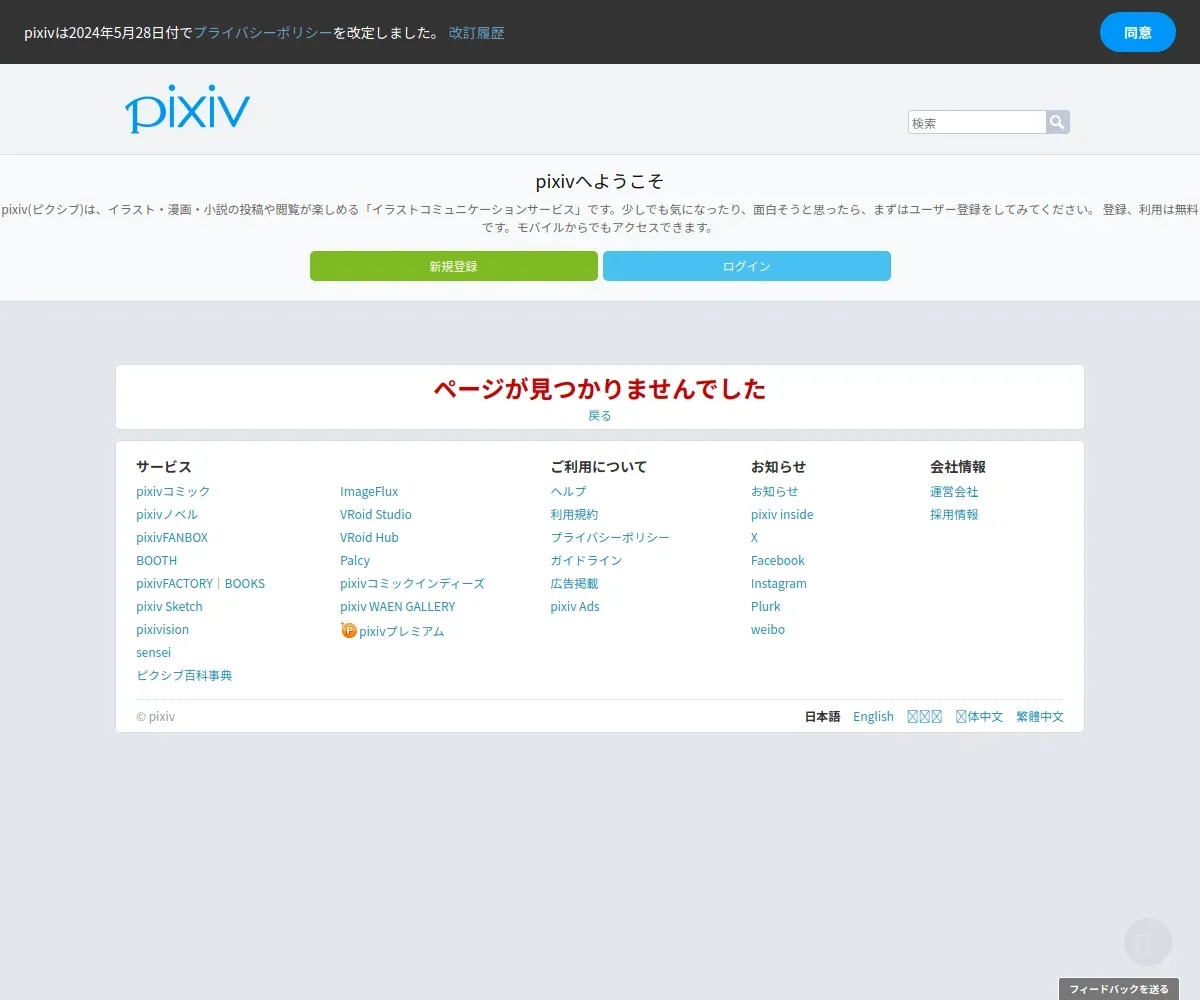Change the language to 繁體中文
1200x1000 pixels.
tap(1040, 716)
